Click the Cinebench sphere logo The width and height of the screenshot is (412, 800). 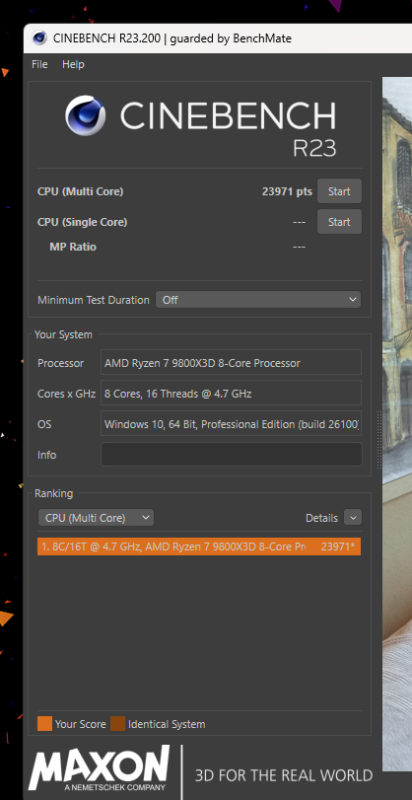pyautogui.click(x=85, y=116)
